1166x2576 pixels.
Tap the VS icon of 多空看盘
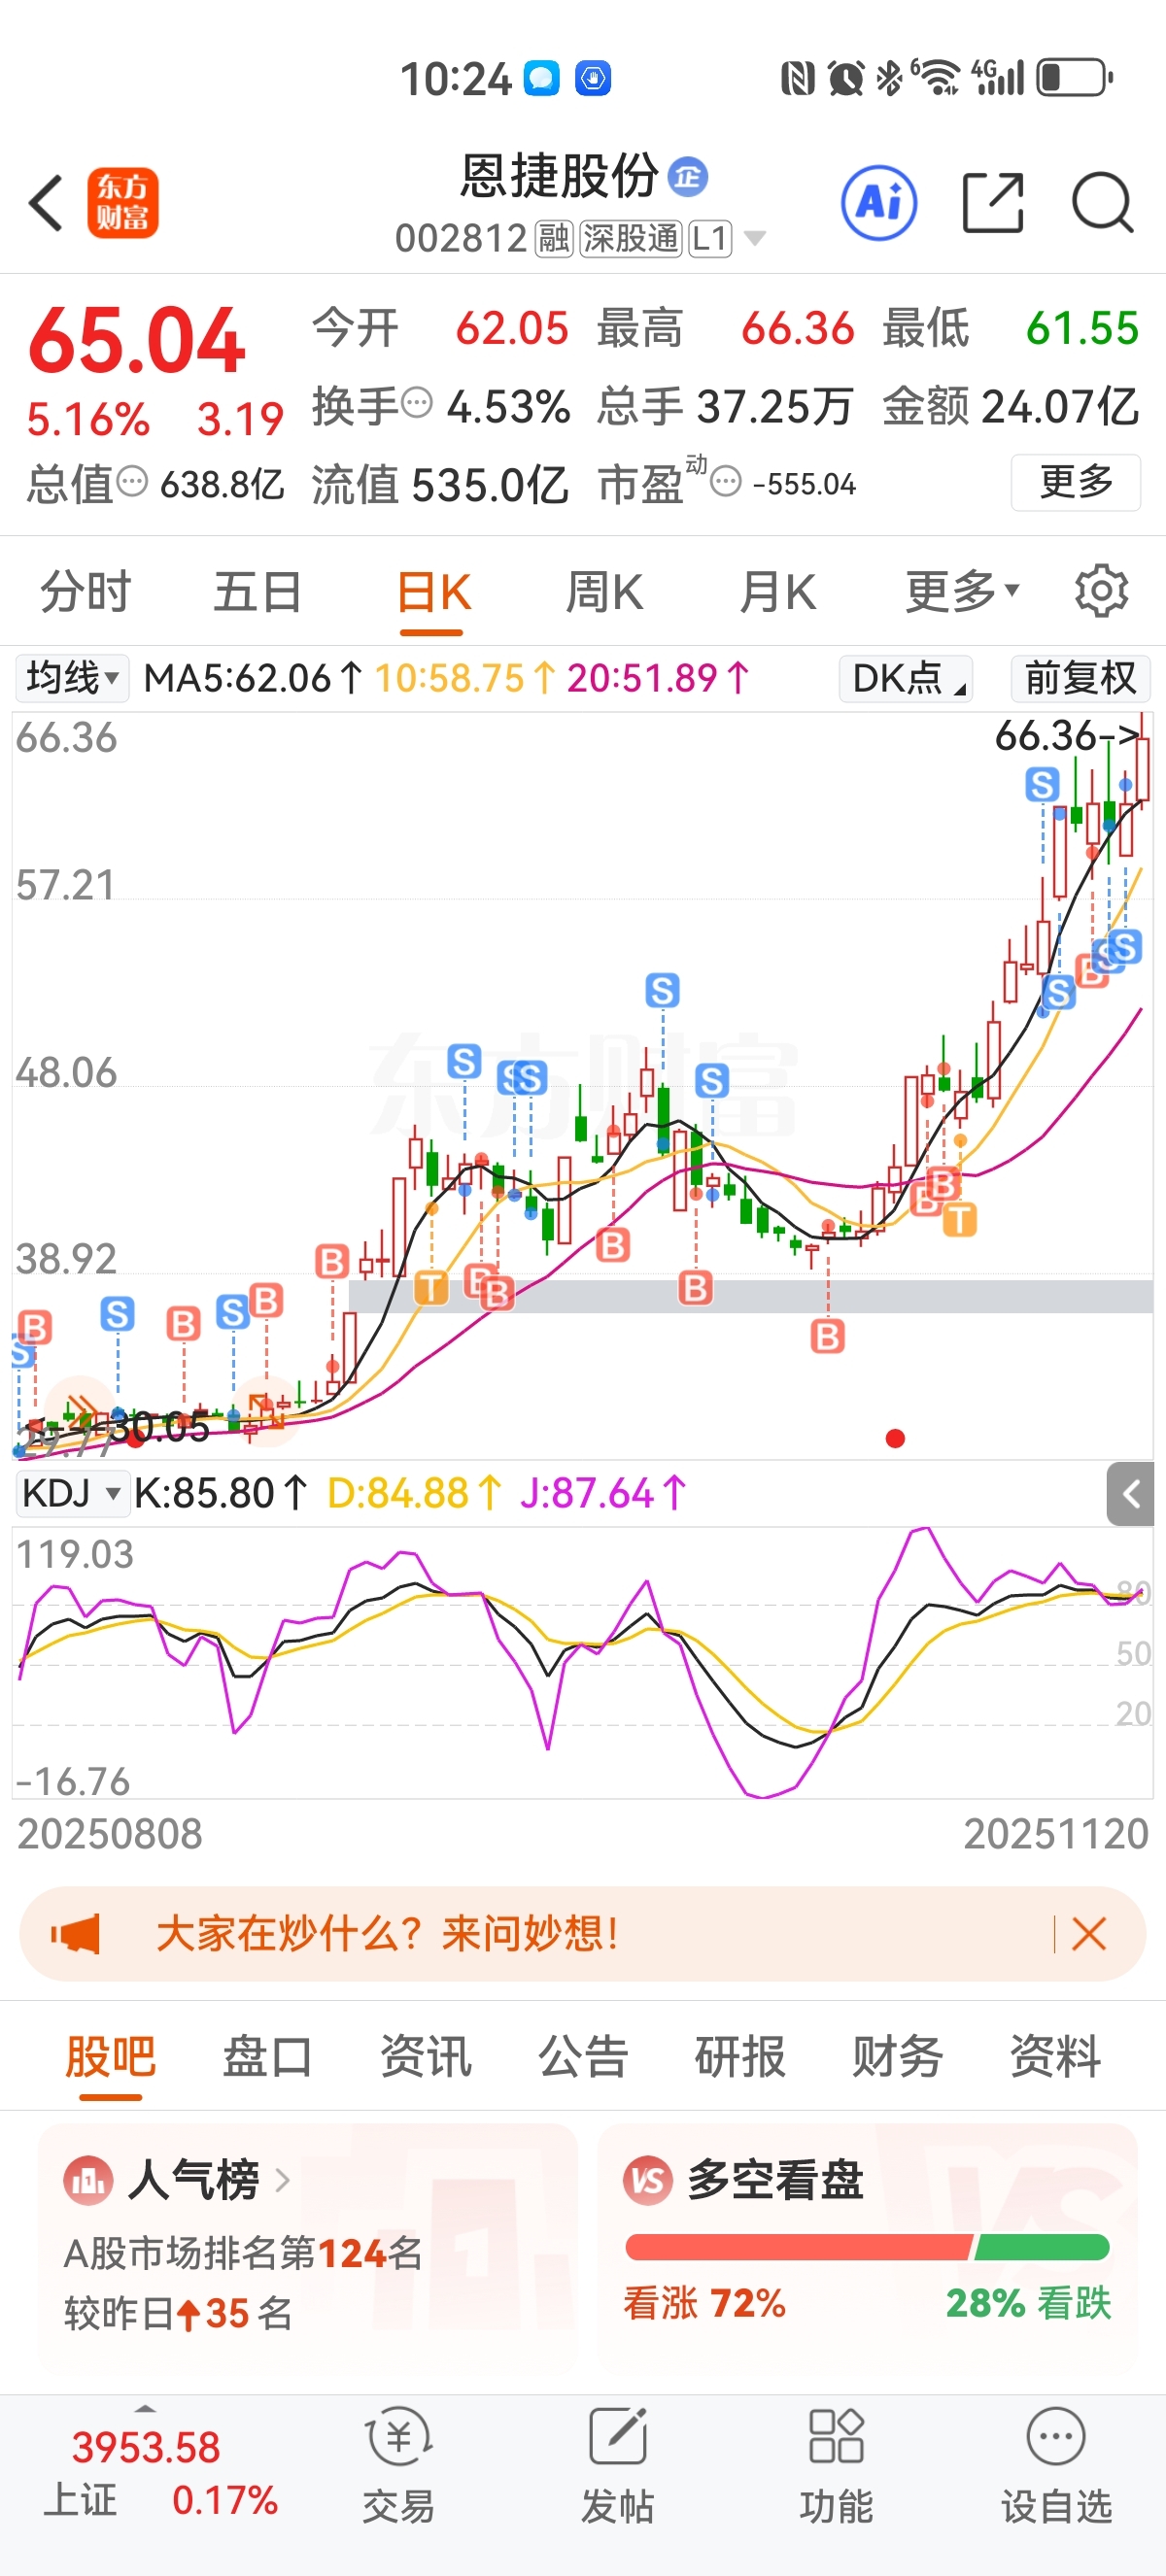point(647,2179)
